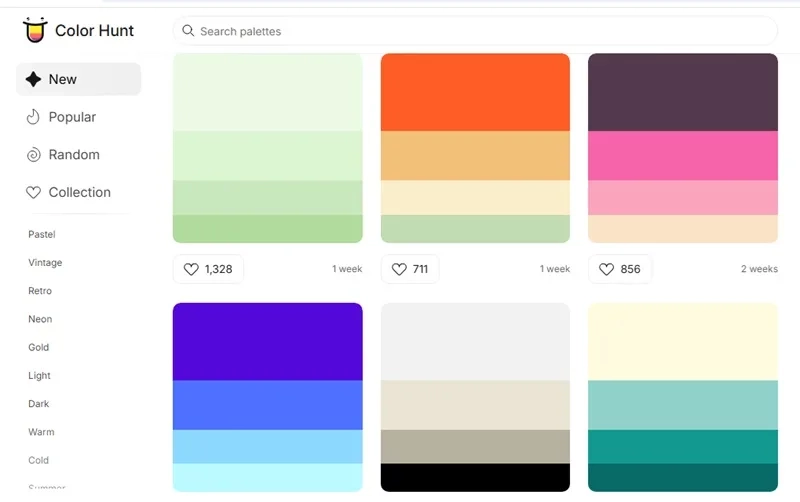Choose the Dark tag filter
The image size is (800, 502).
(39, 404)
